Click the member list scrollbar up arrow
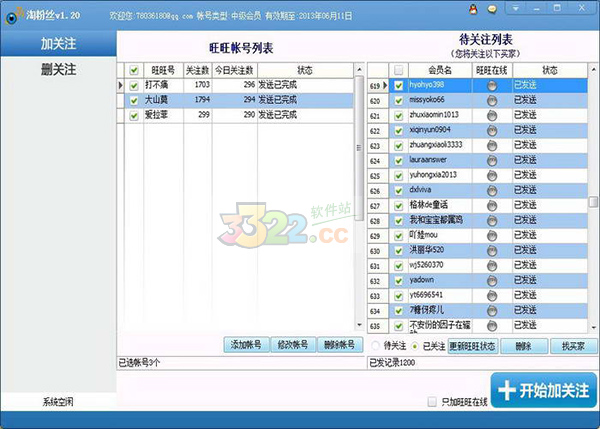This screenshot has width=600, height=429. click(593, 70)
